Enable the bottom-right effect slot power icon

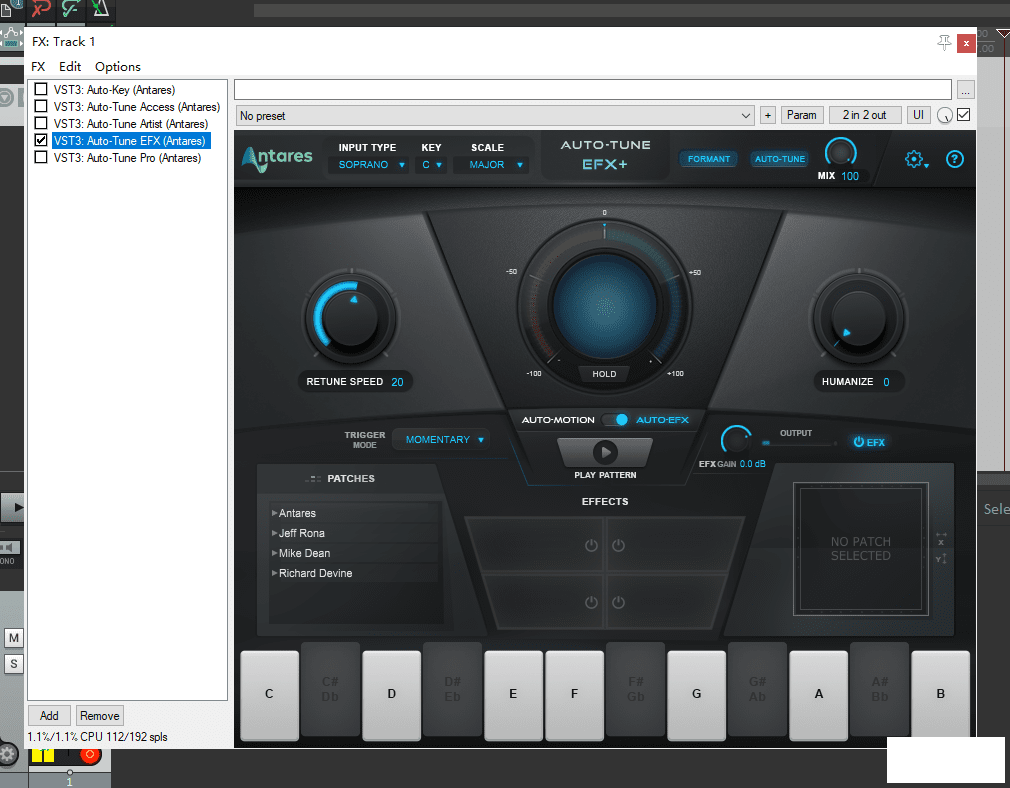pos(618,602)
